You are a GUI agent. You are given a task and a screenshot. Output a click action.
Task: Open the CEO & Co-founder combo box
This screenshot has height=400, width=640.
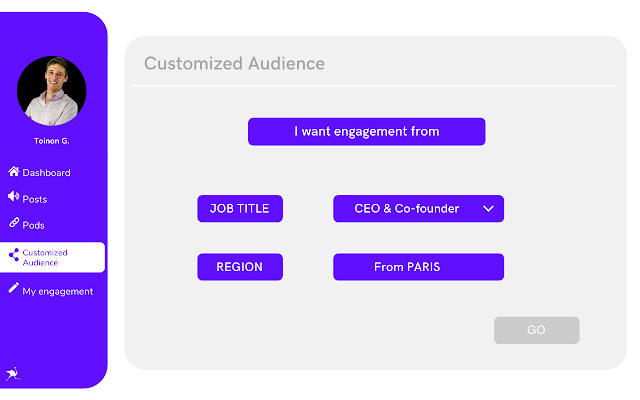[407, 209]
